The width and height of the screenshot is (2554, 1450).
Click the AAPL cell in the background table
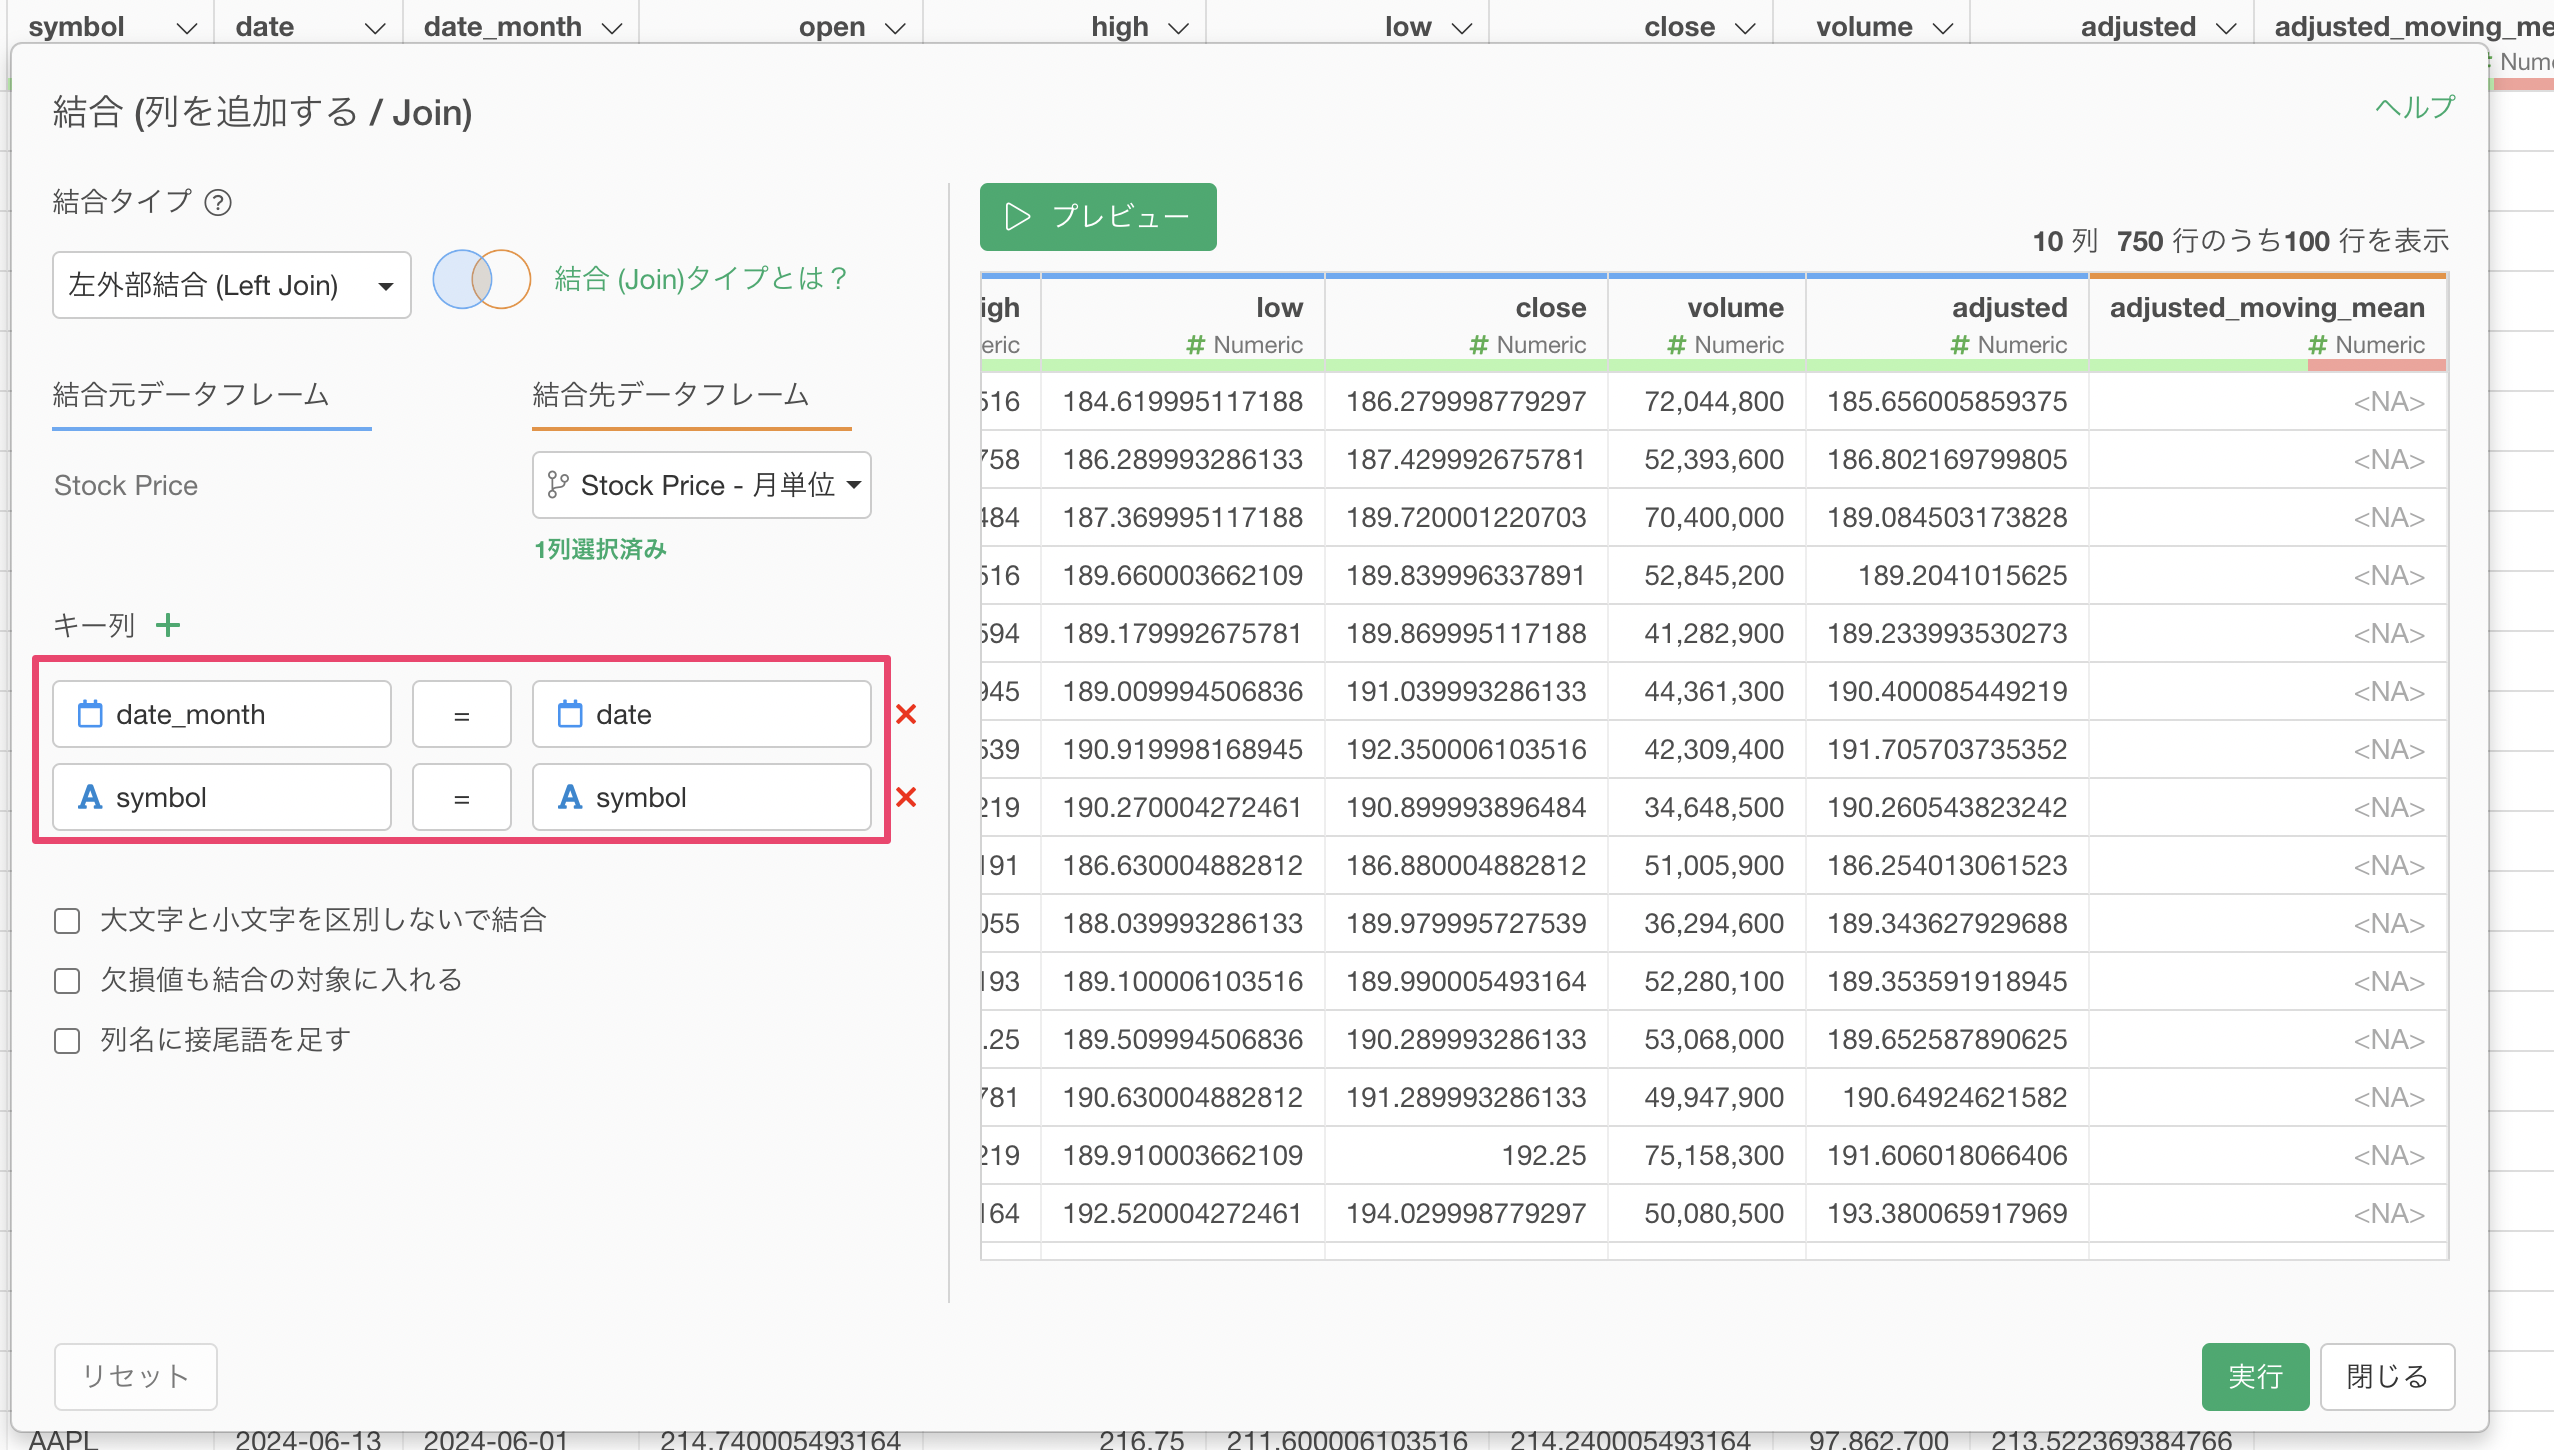point(63,1440)
